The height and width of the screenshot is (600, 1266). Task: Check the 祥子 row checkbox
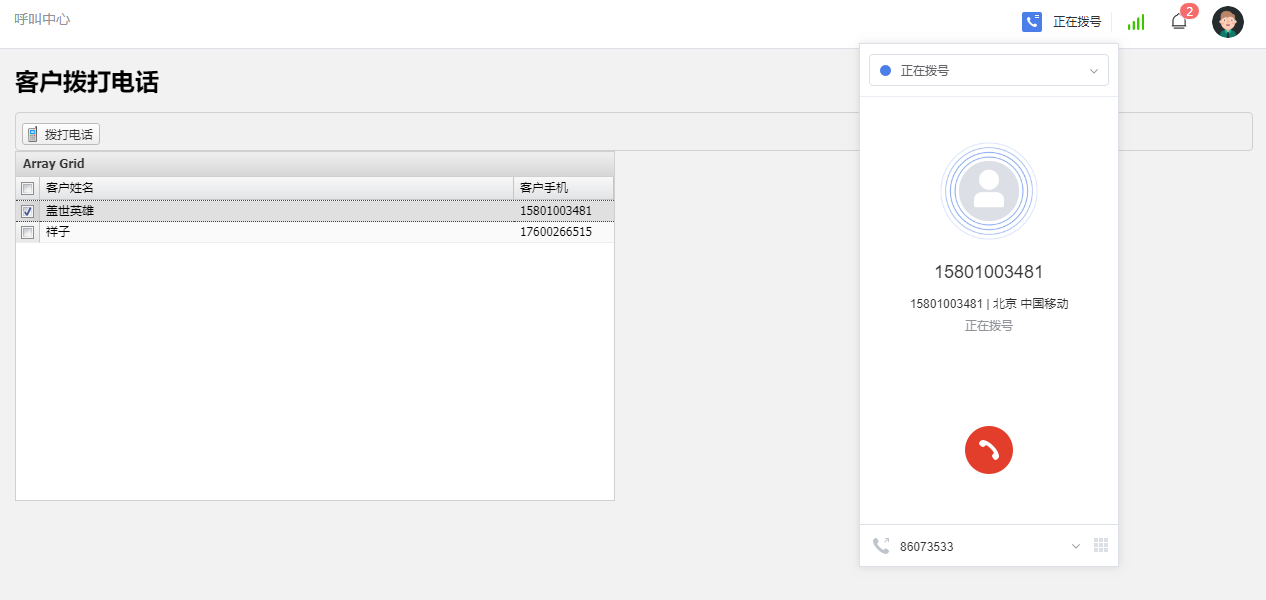(x=28, y=232)
